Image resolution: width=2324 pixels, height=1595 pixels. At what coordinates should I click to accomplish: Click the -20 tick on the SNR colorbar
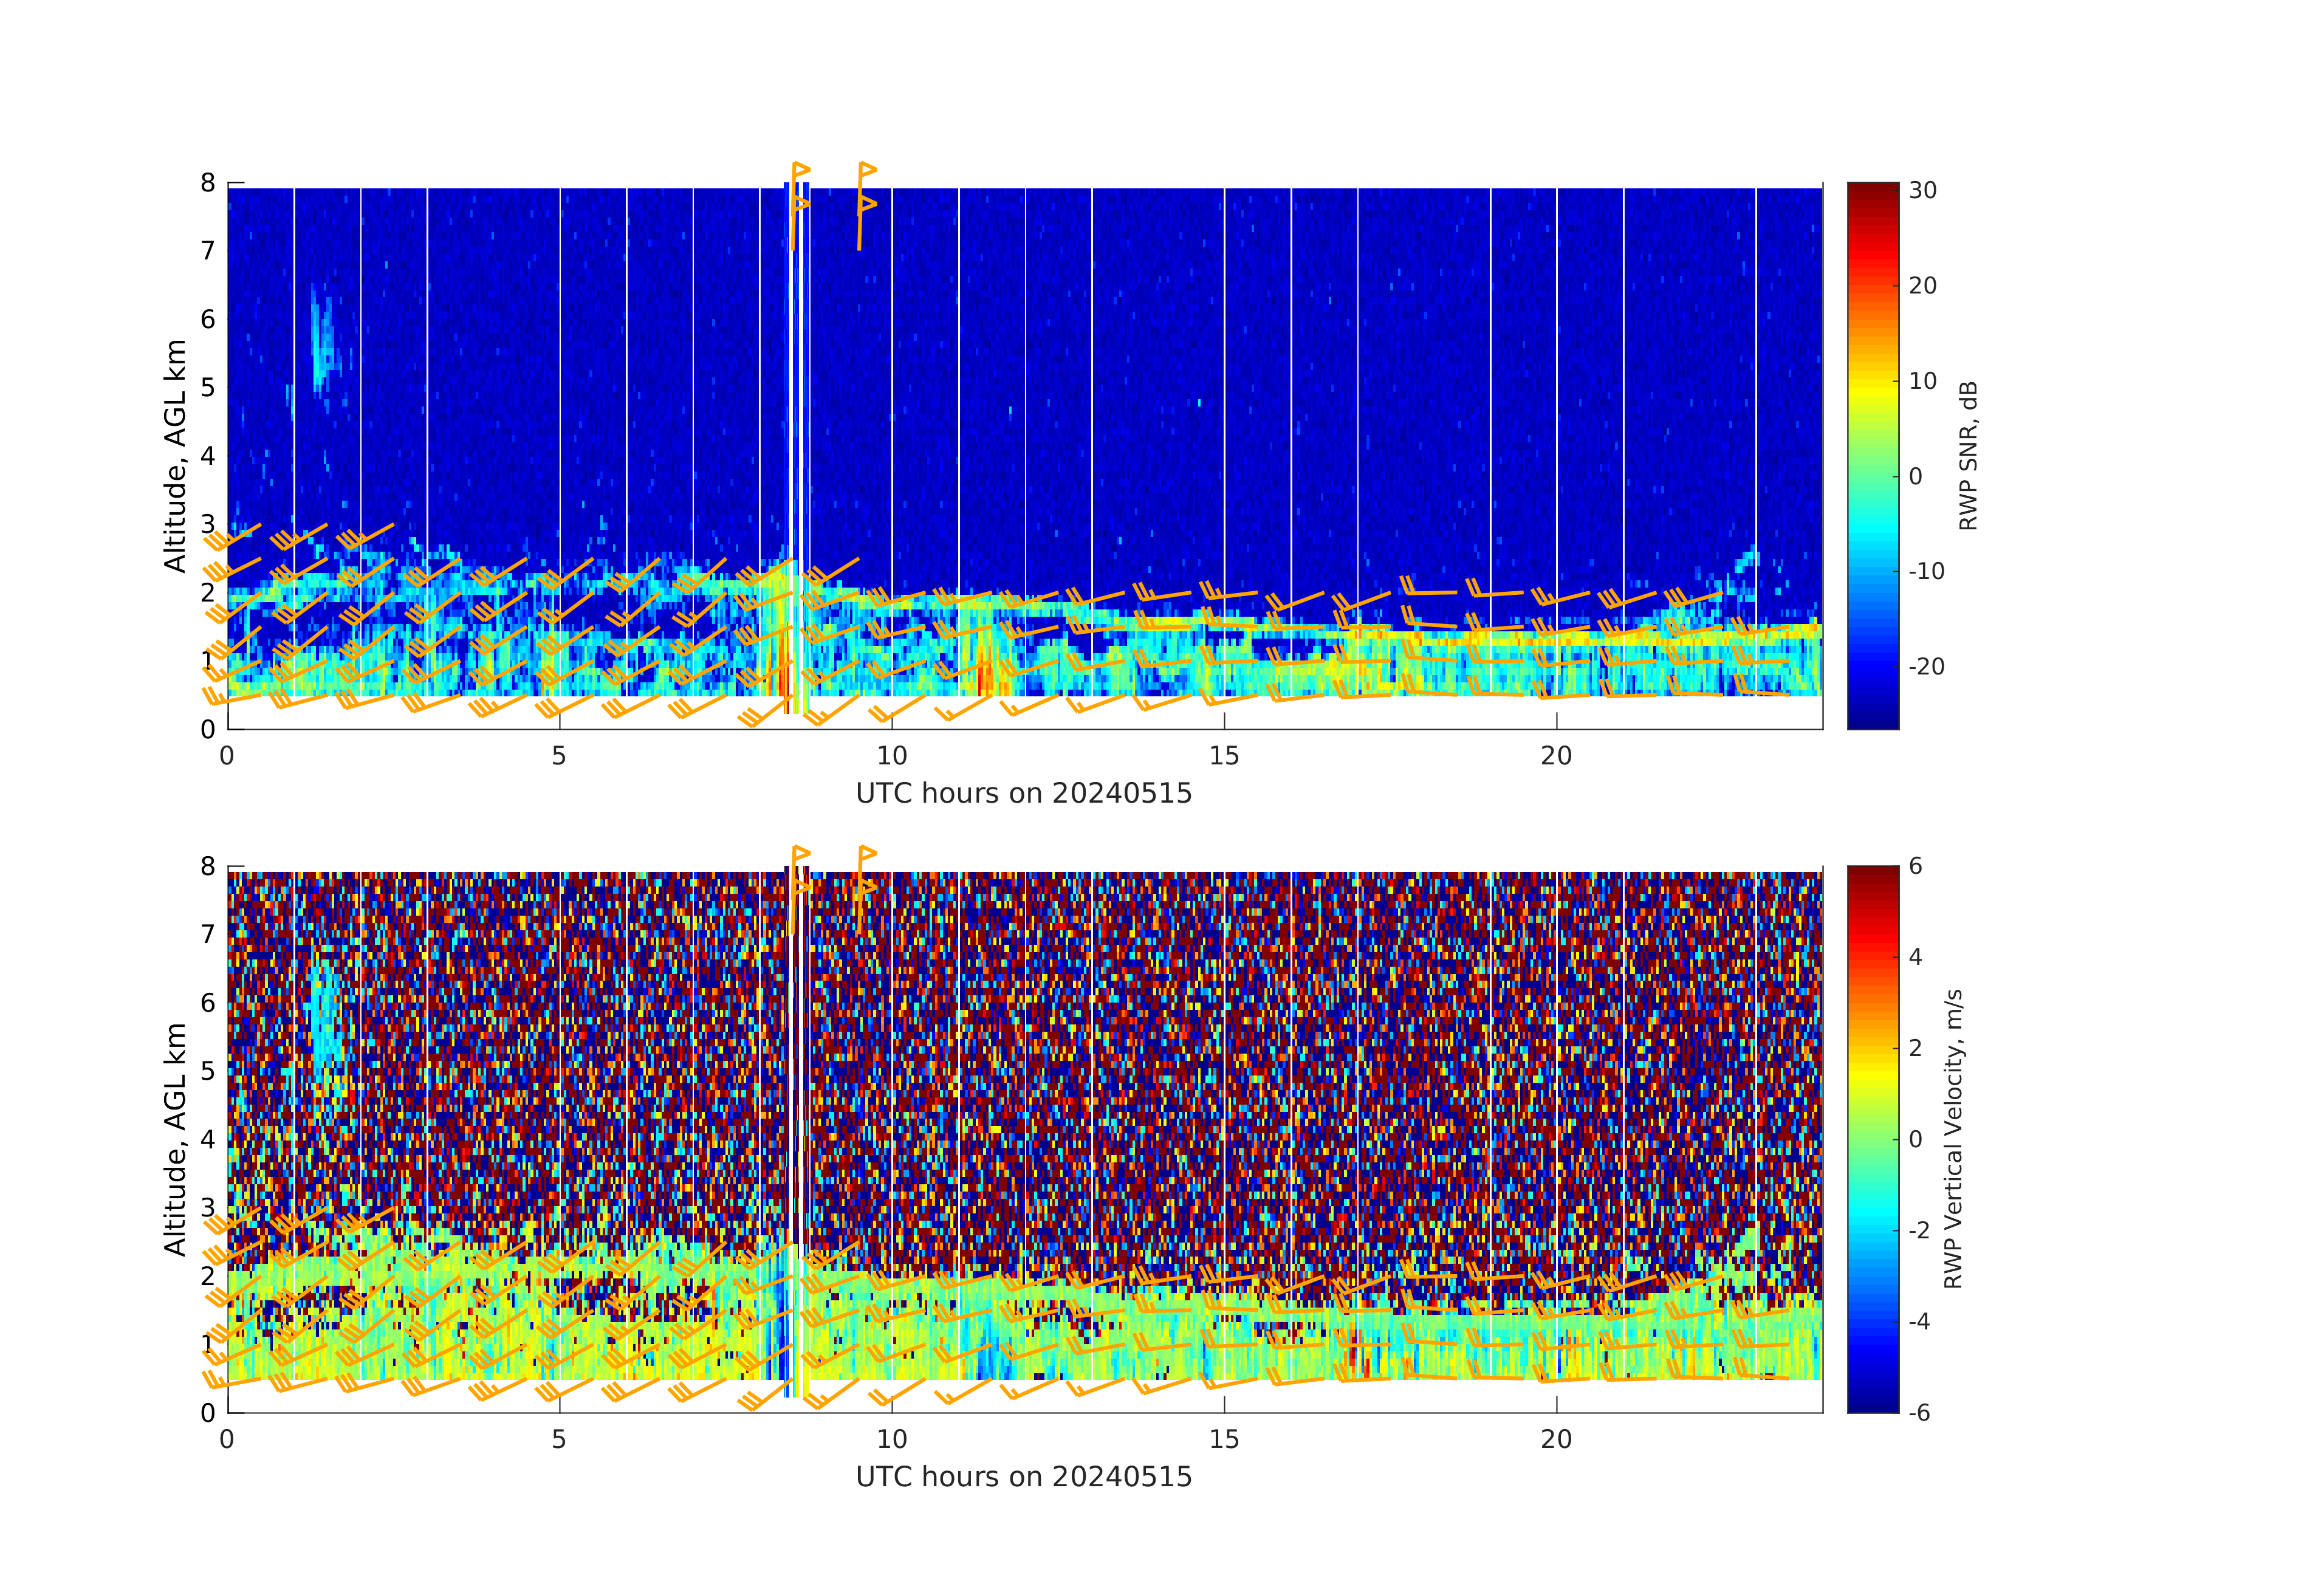[x=1926, y=666]
